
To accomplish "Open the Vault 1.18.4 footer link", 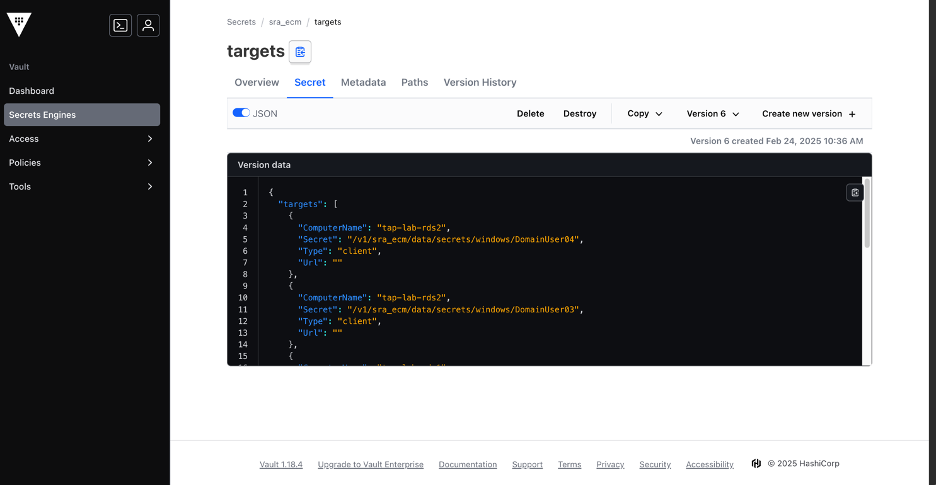I will tap(281, 465).
